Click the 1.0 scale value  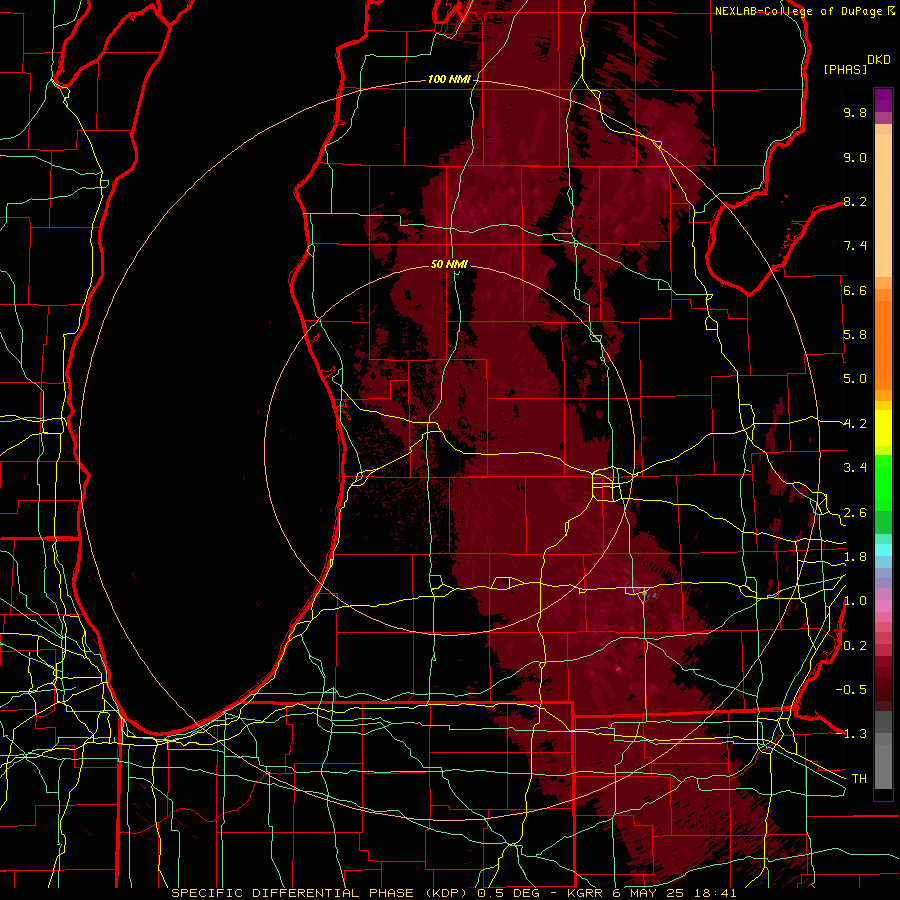click(855, 601)
